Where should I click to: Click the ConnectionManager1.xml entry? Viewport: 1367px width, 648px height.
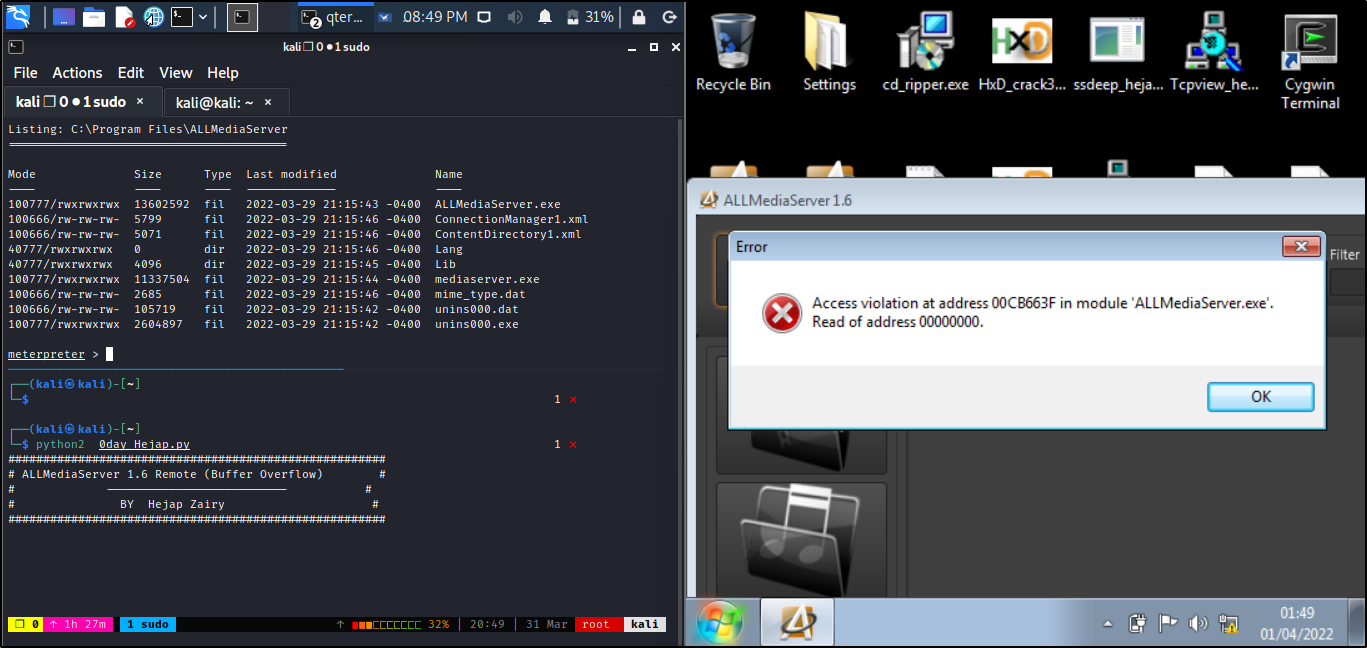[x=512, y=219]
